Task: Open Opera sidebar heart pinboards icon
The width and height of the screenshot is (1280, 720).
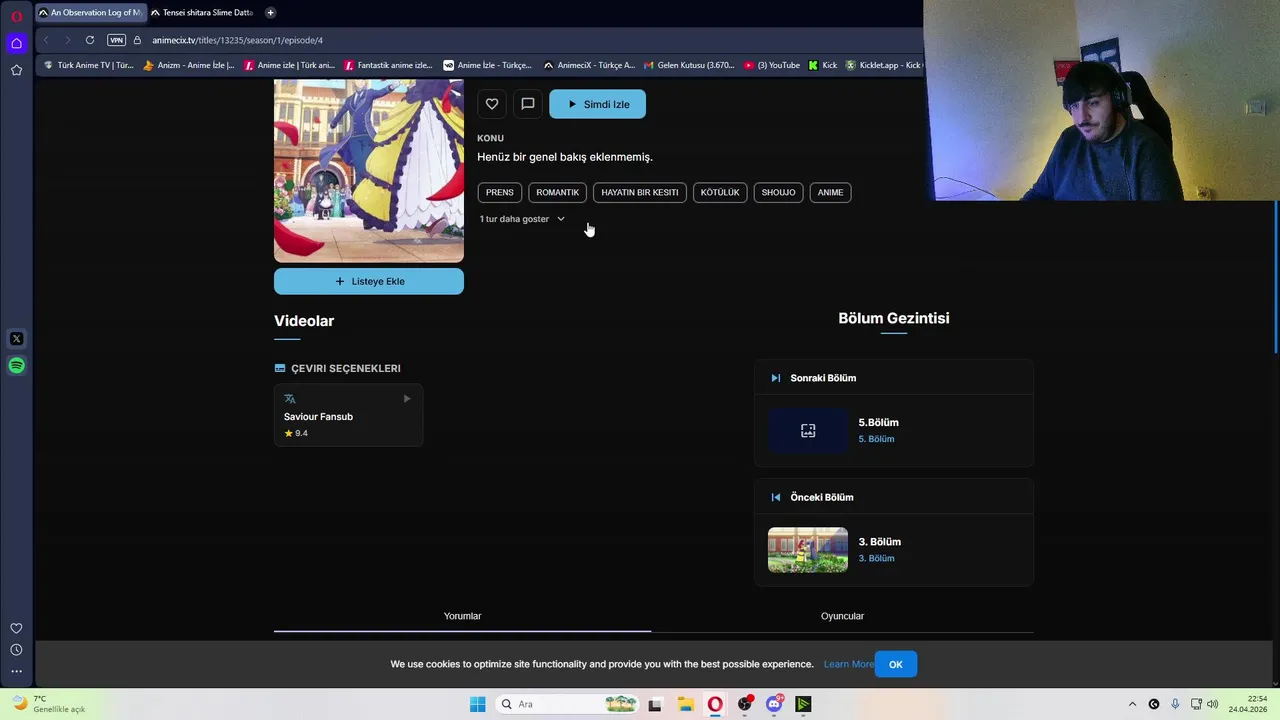Action: pyautogui.click(x=16, y=628)
